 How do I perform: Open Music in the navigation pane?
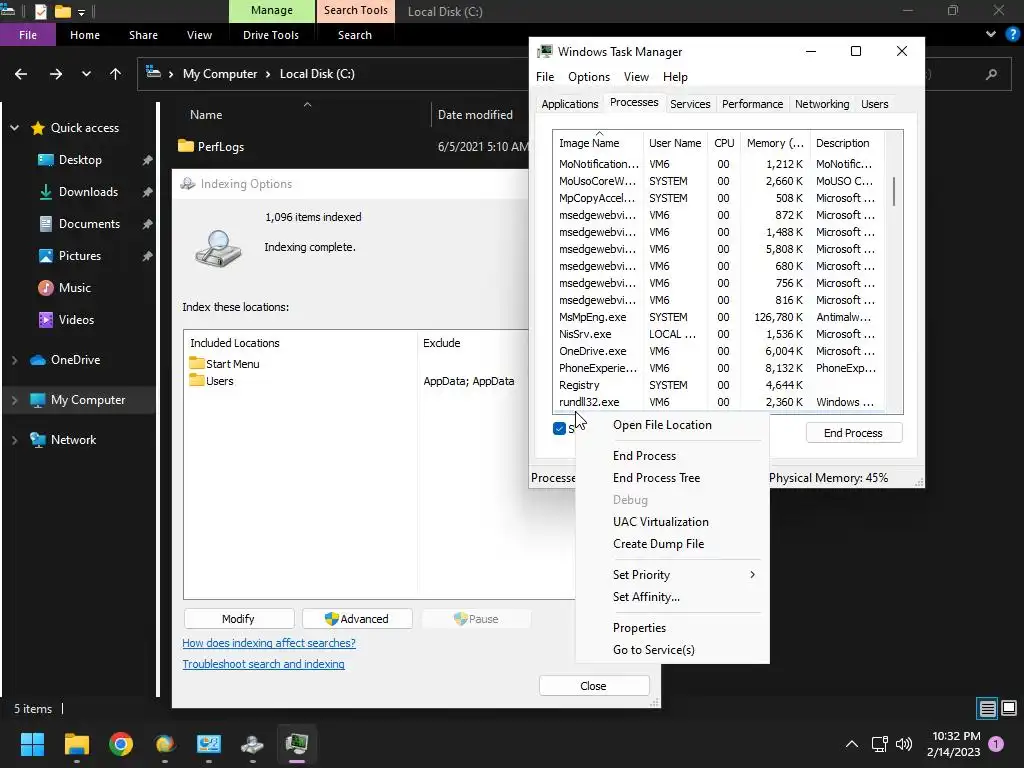(x=74, y=288)
